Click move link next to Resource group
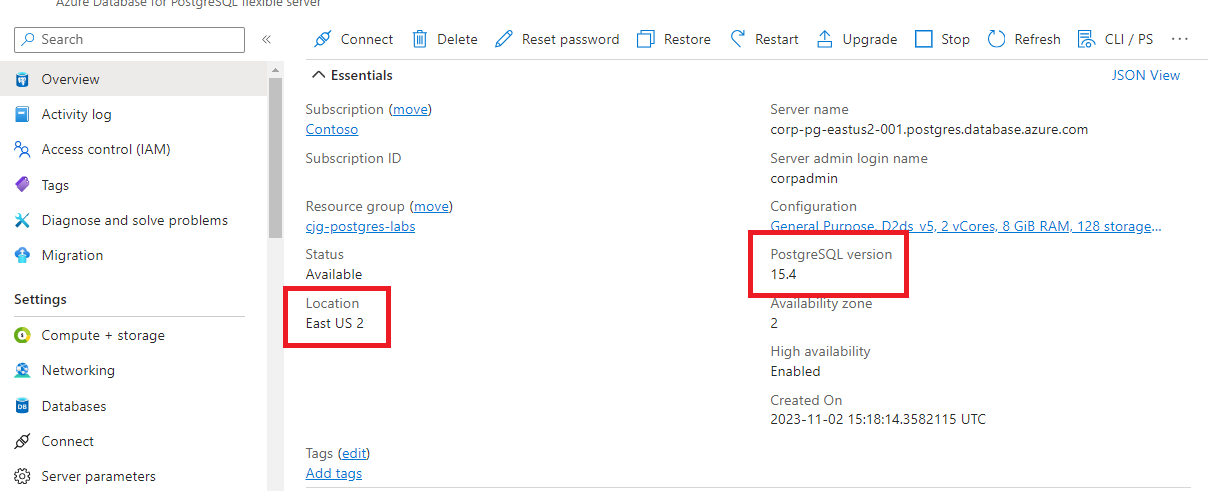Image resolution: width=1209 pixels, height=491 pixels. (431, 206)
